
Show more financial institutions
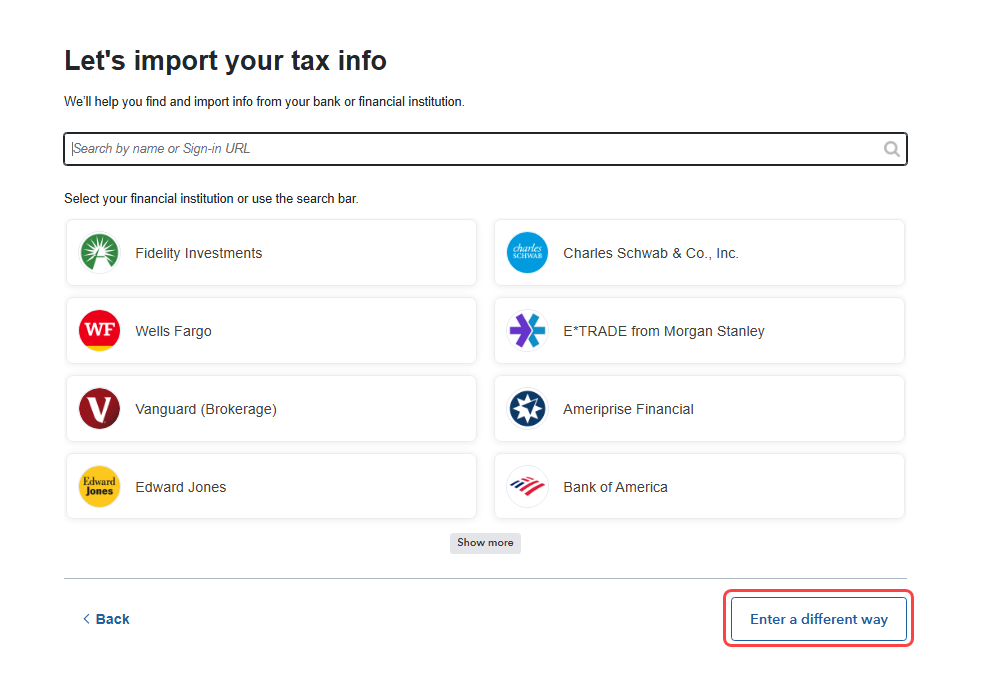click(485, 543)
